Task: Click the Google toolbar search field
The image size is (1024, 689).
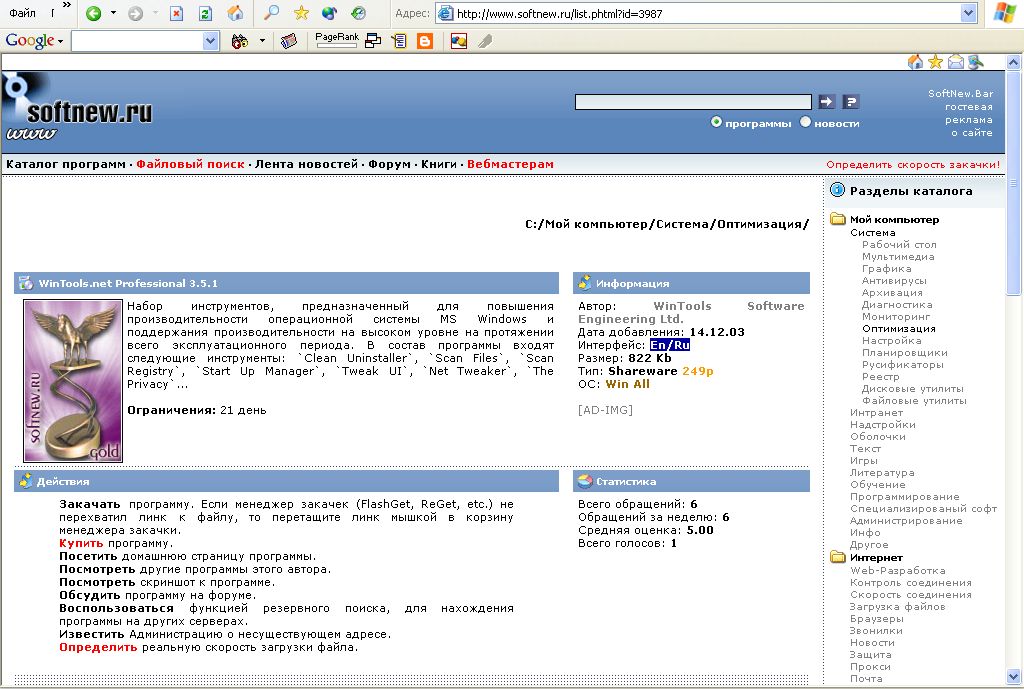Action: pos(138,41)
